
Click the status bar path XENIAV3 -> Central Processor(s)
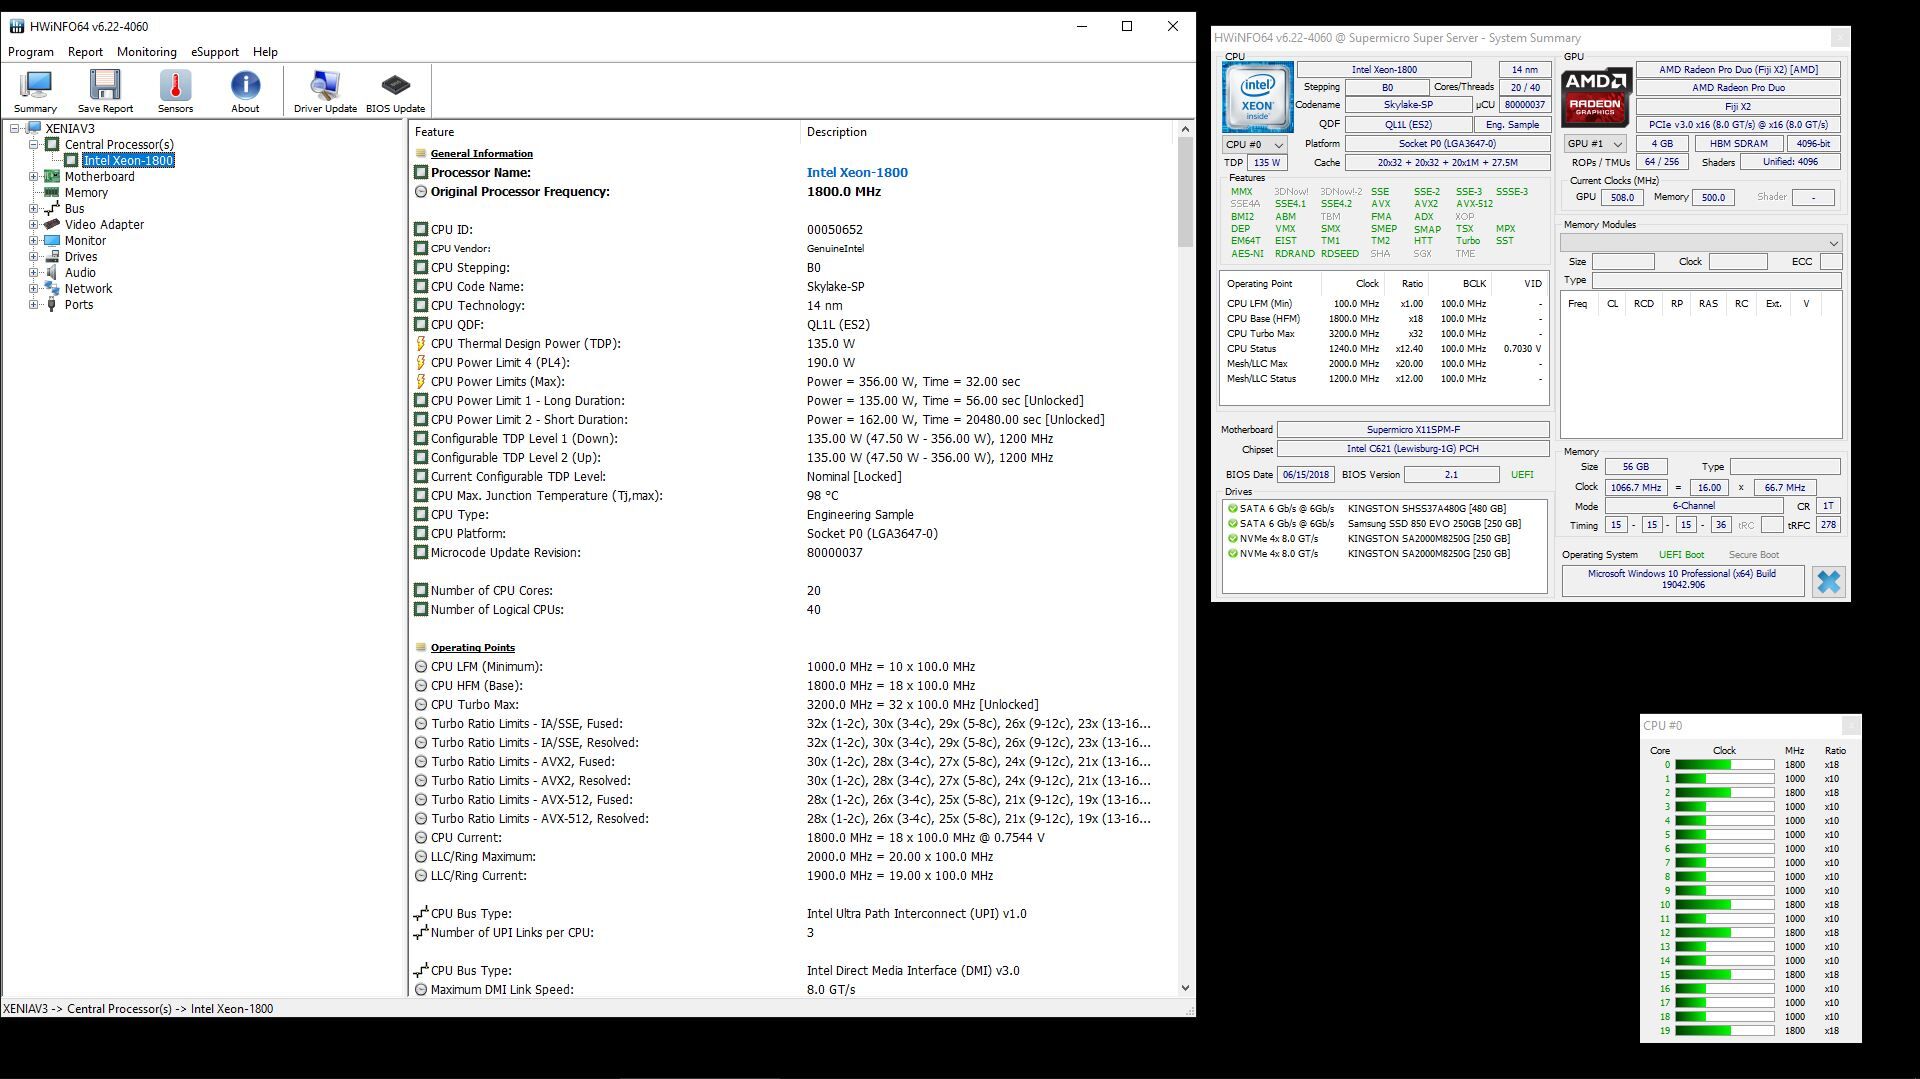[x=138, y=1009]
